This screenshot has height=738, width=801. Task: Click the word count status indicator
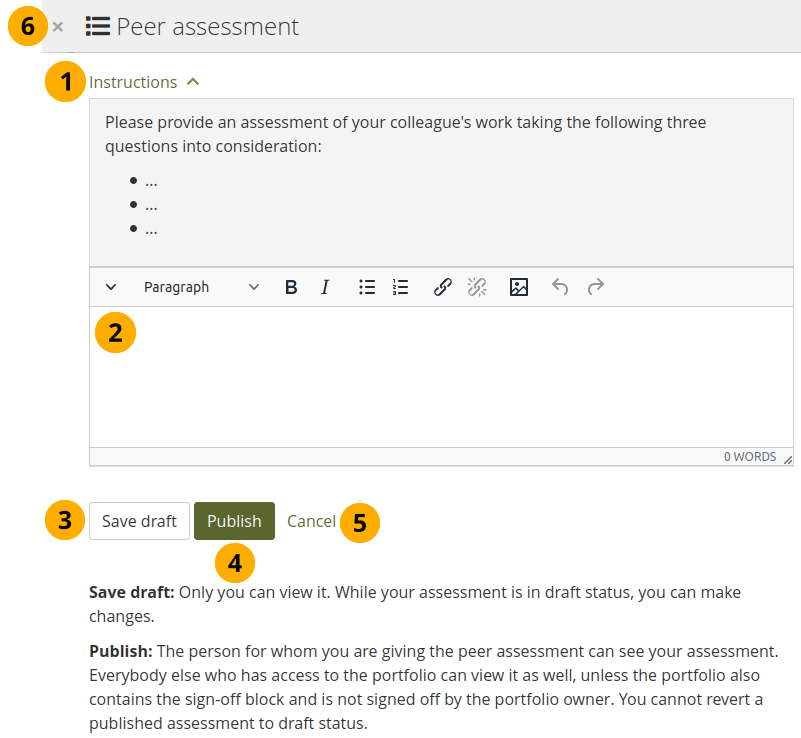tap(750, 457)
